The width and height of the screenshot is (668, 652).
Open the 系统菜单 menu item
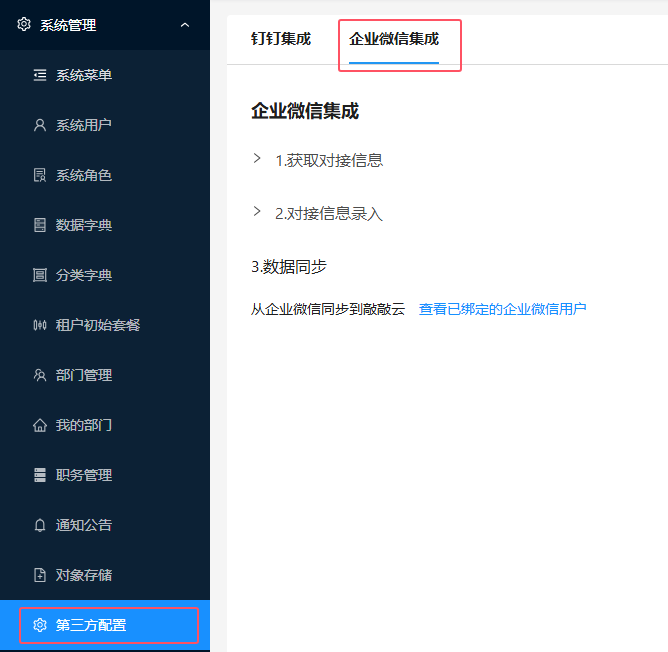(105, 75)
